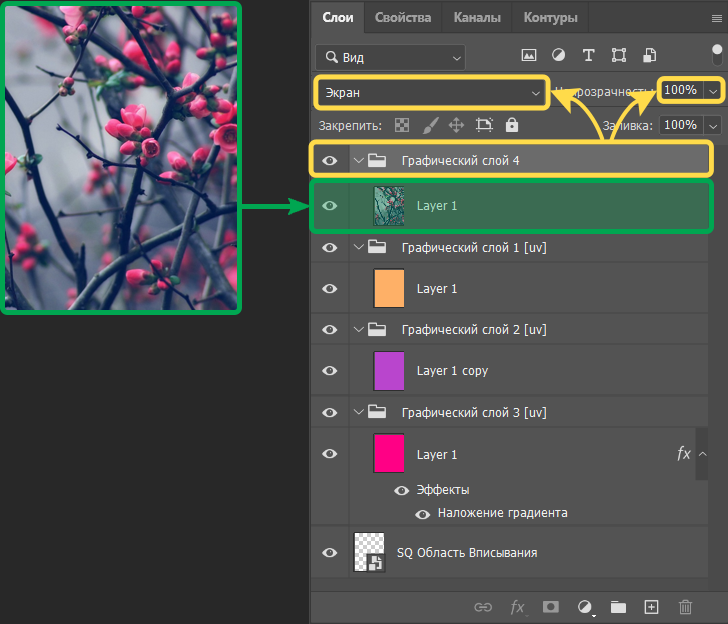The image size is (728, 624).
Task: Click the pink Layer 1 color thumbnail
Action: [389, 454]
